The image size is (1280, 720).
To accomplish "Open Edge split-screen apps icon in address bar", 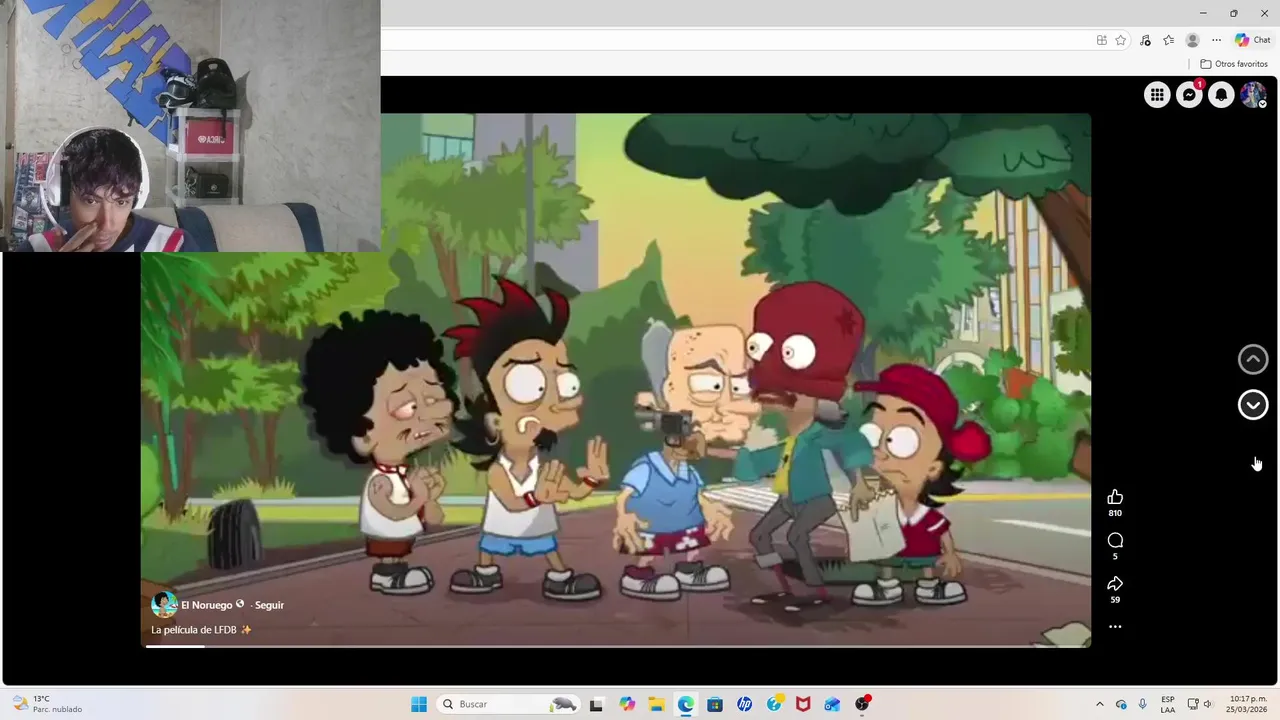I will 1101,40.
